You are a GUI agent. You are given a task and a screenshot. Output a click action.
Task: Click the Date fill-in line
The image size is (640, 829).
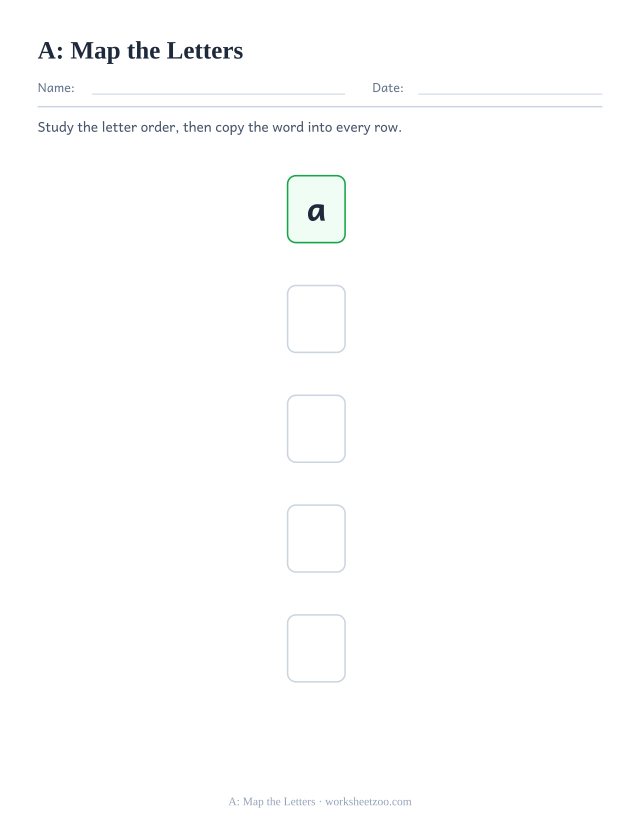[510, 94]
